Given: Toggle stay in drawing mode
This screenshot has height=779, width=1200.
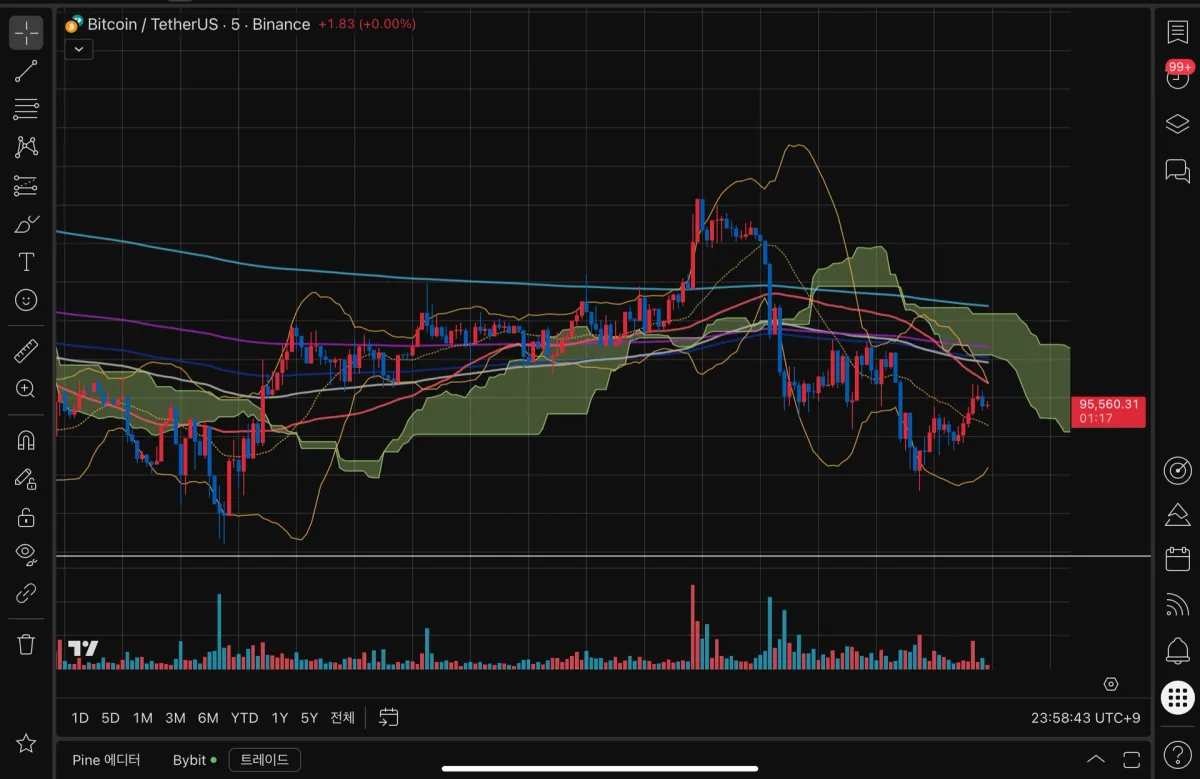Looking at the screenshot, I should coord(26,479).
